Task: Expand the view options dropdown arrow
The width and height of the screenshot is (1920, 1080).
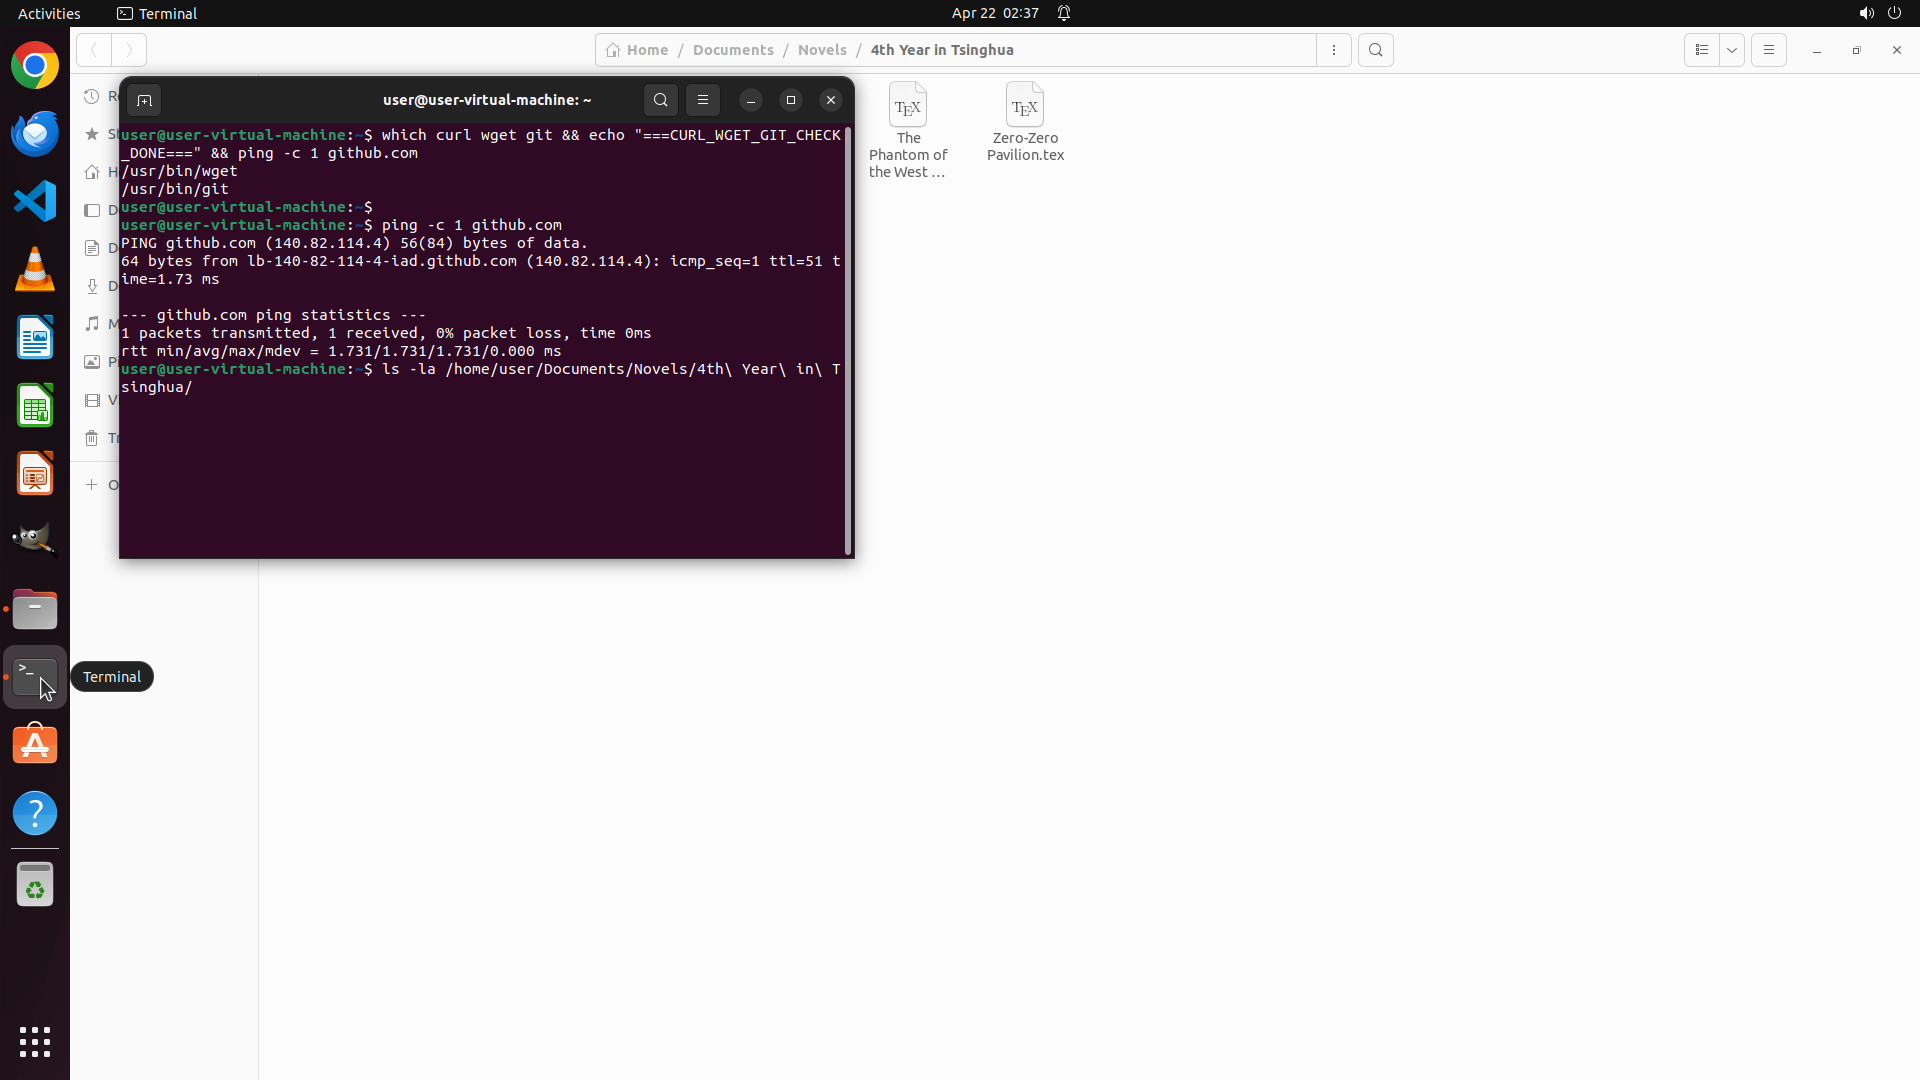Action: coord(1732,50)
